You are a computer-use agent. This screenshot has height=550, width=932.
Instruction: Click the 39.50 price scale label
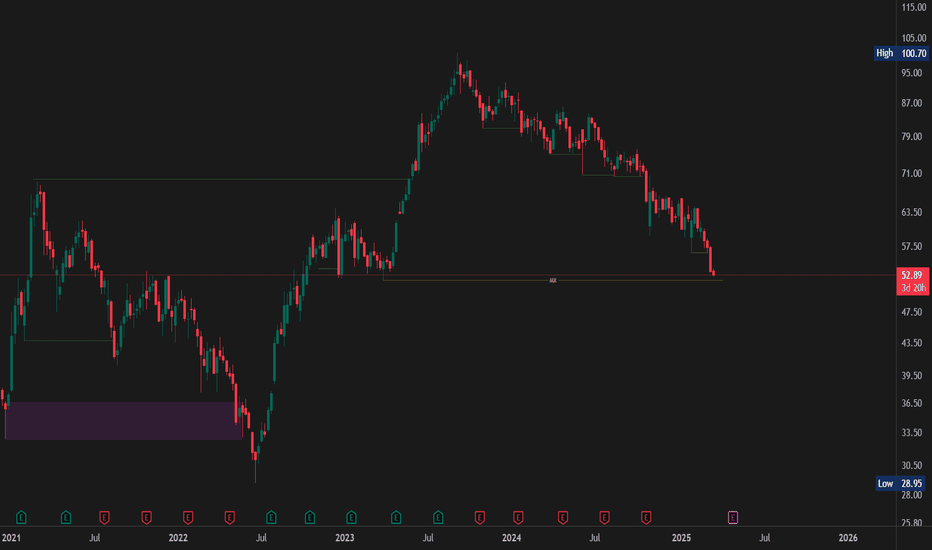point(912,376)
